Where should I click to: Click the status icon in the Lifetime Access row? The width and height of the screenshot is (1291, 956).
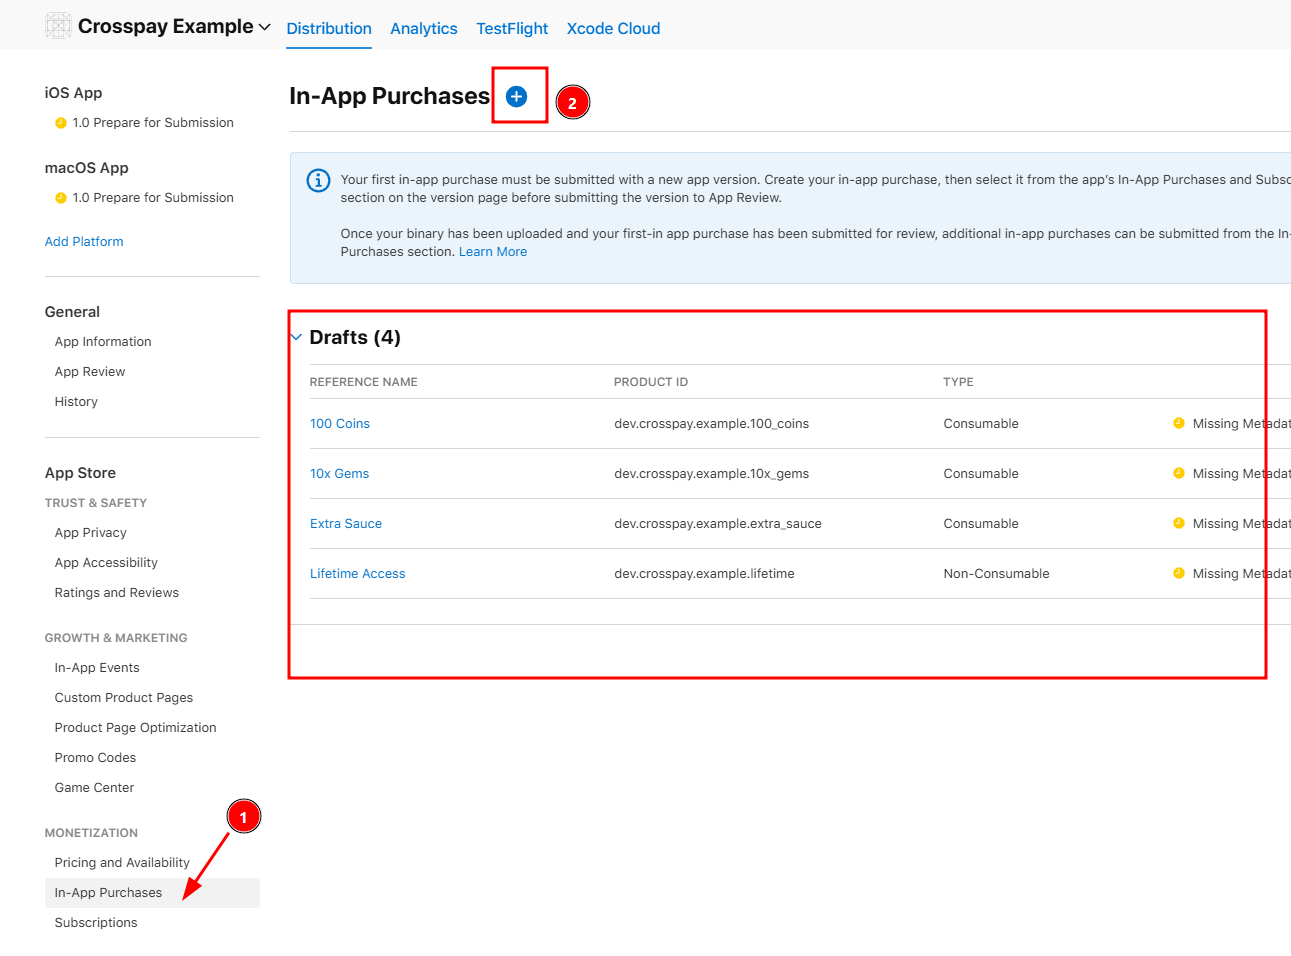[1178, 573]
